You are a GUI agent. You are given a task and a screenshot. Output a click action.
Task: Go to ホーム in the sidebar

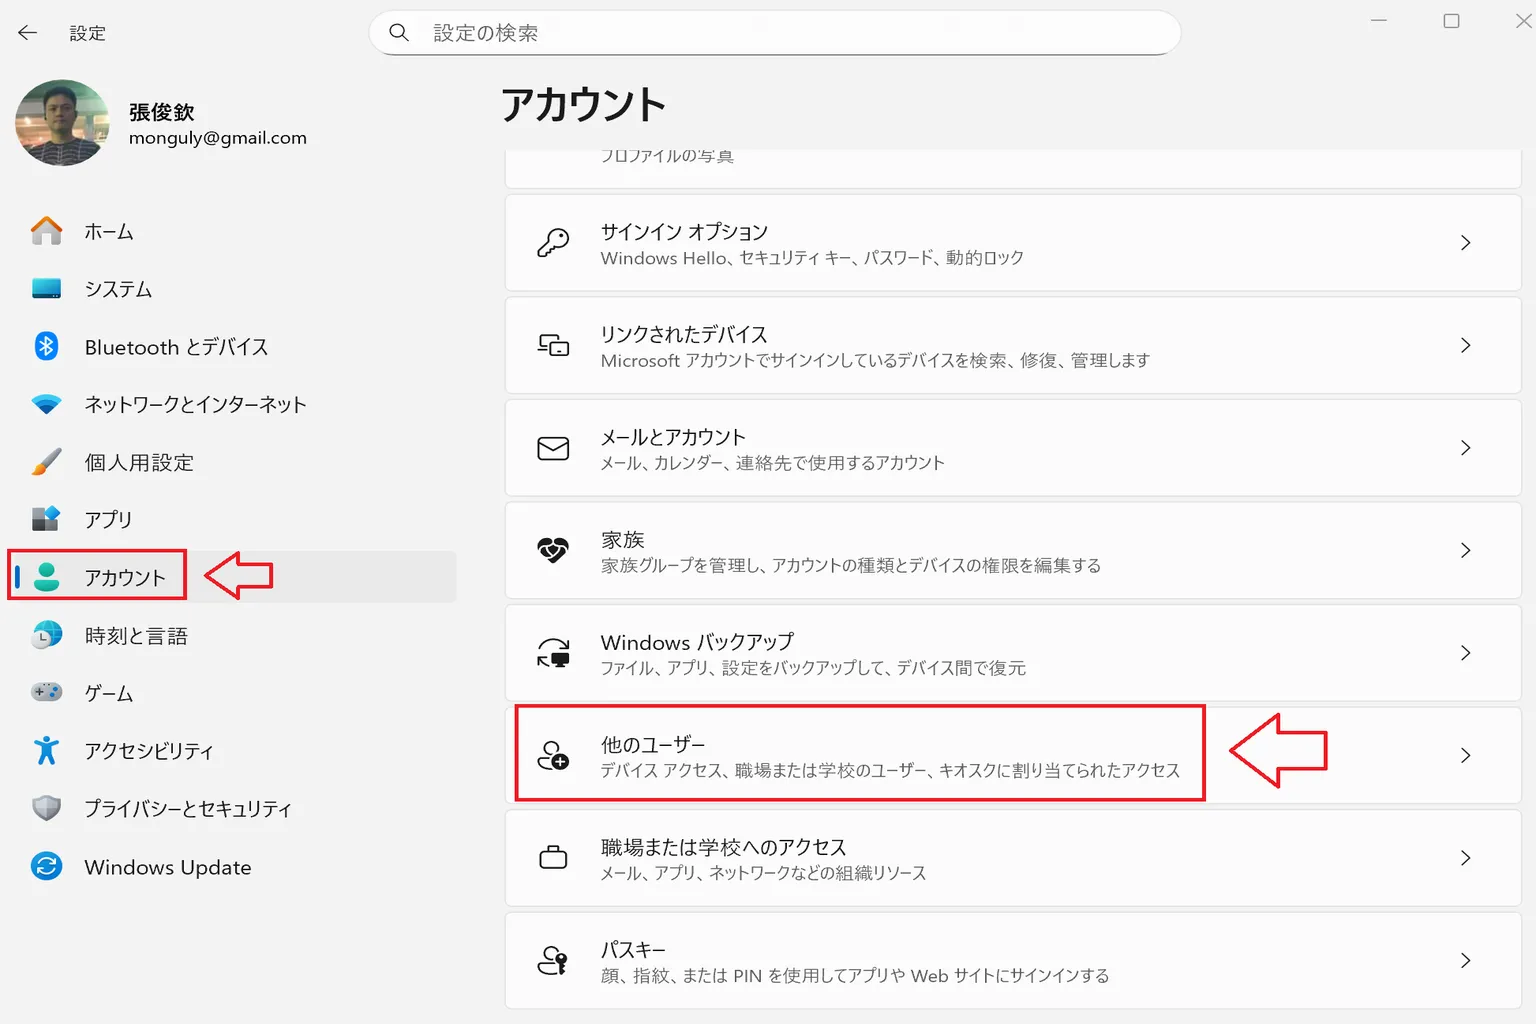109,232
